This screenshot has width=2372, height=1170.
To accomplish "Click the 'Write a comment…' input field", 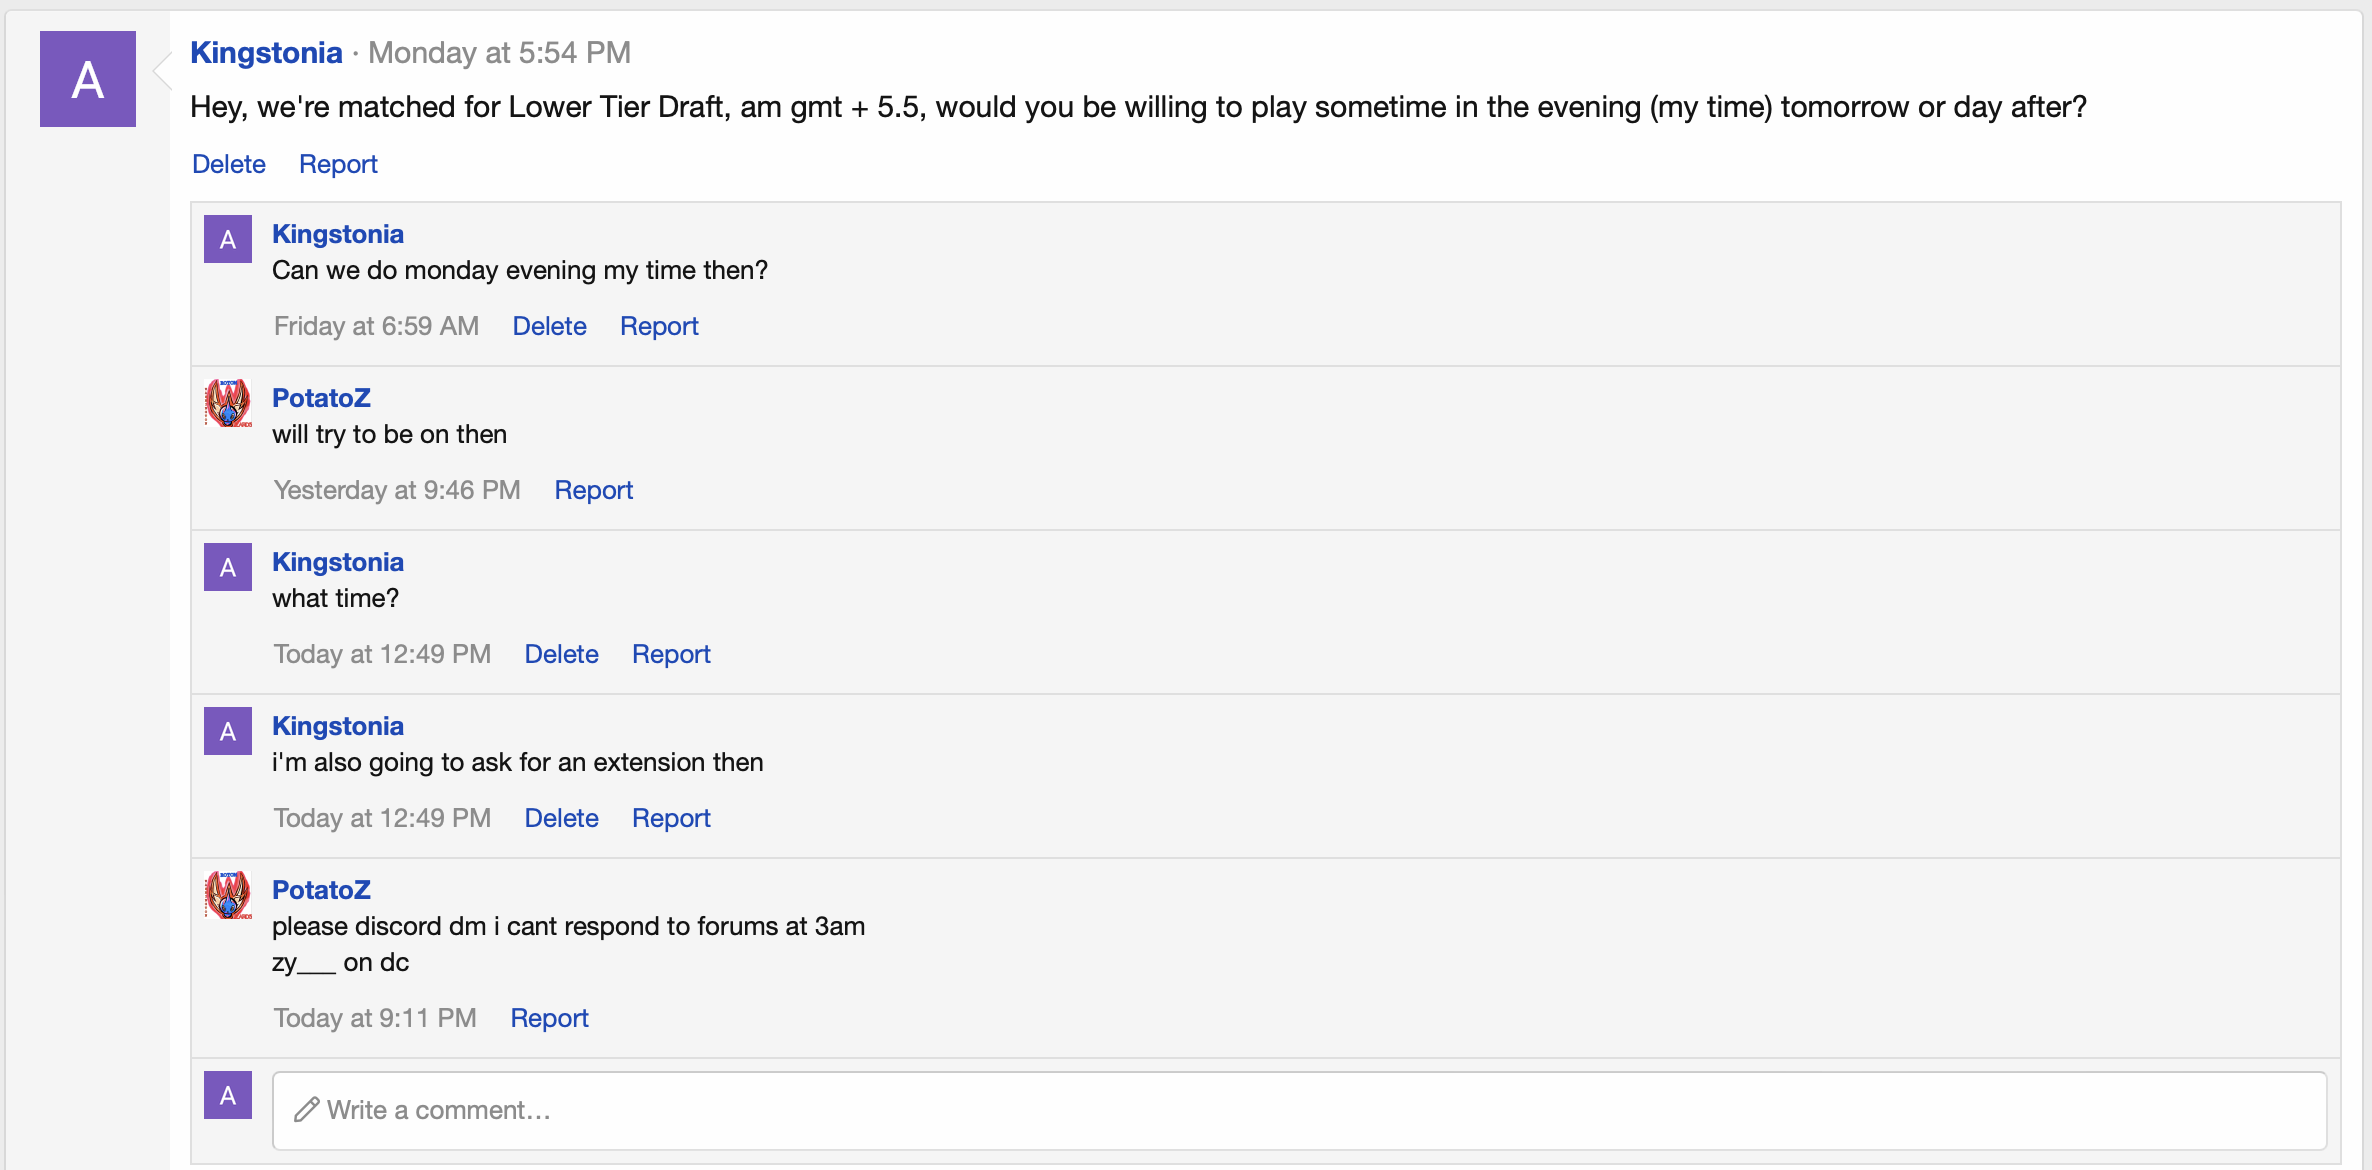I will 1300,1110.
